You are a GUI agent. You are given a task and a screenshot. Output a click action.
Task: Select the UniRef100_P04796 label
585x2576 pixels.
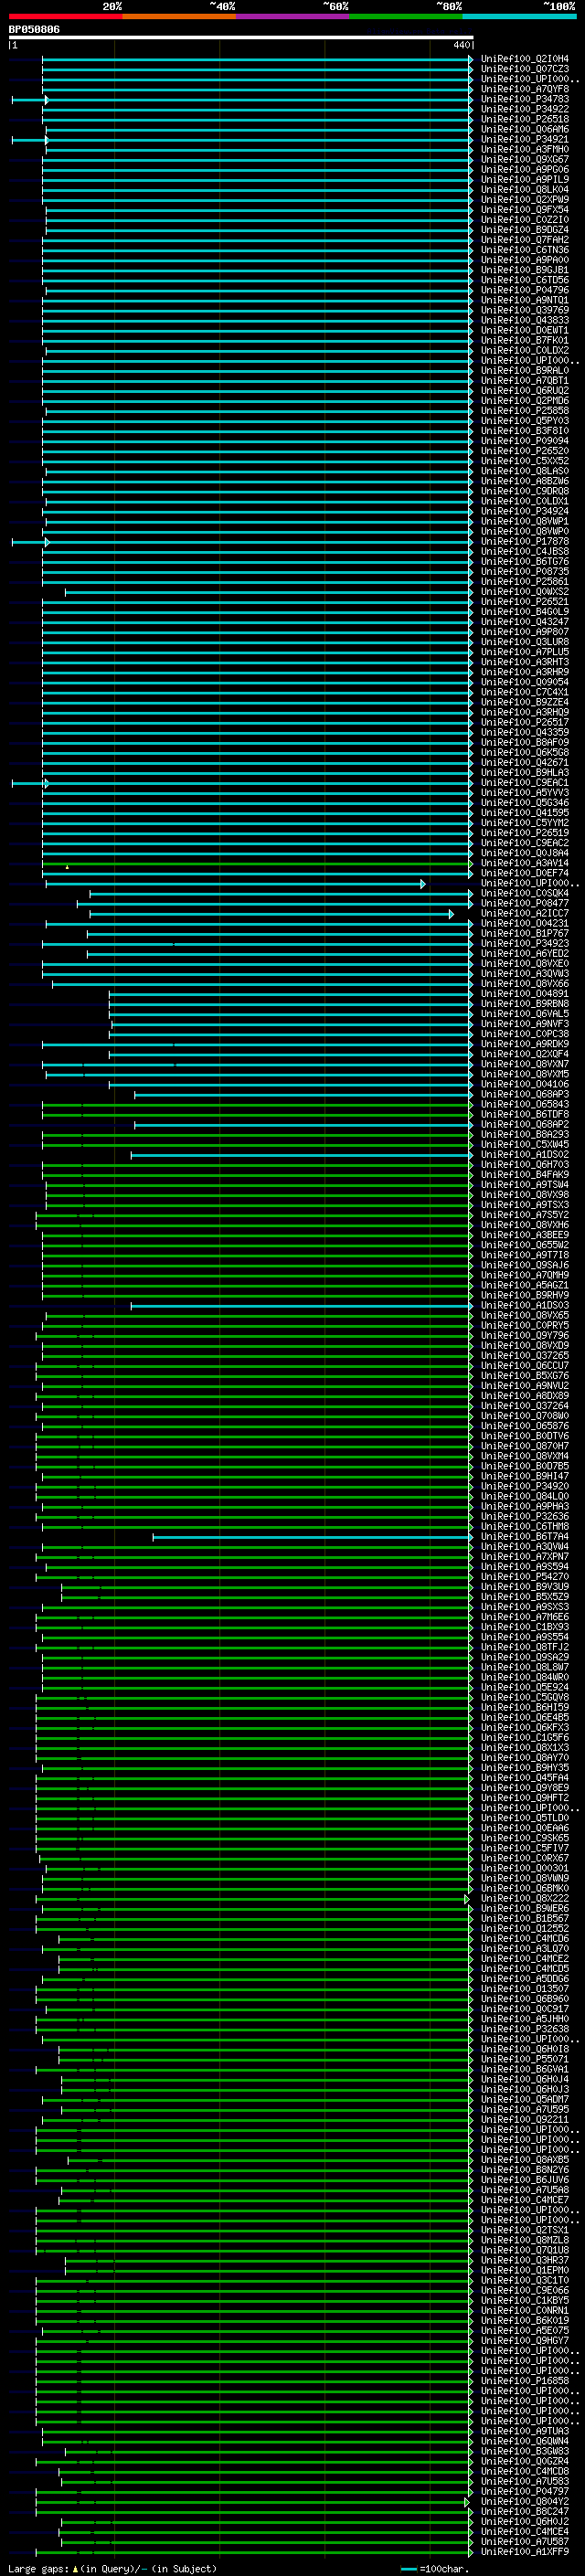(525, 290)
